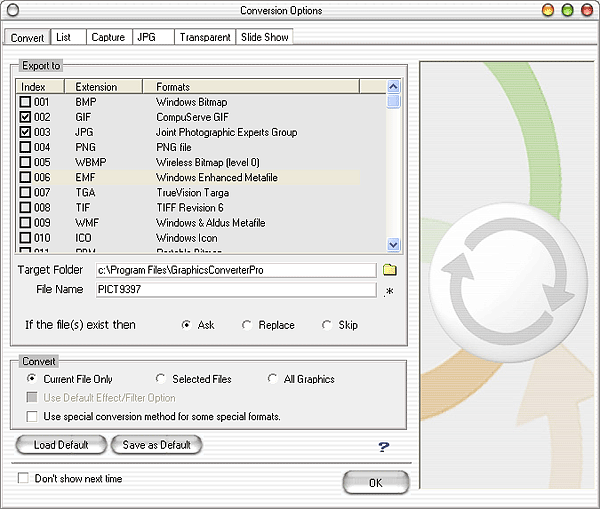
Task: Select the Replace radio button
Action: coord(247,325)
